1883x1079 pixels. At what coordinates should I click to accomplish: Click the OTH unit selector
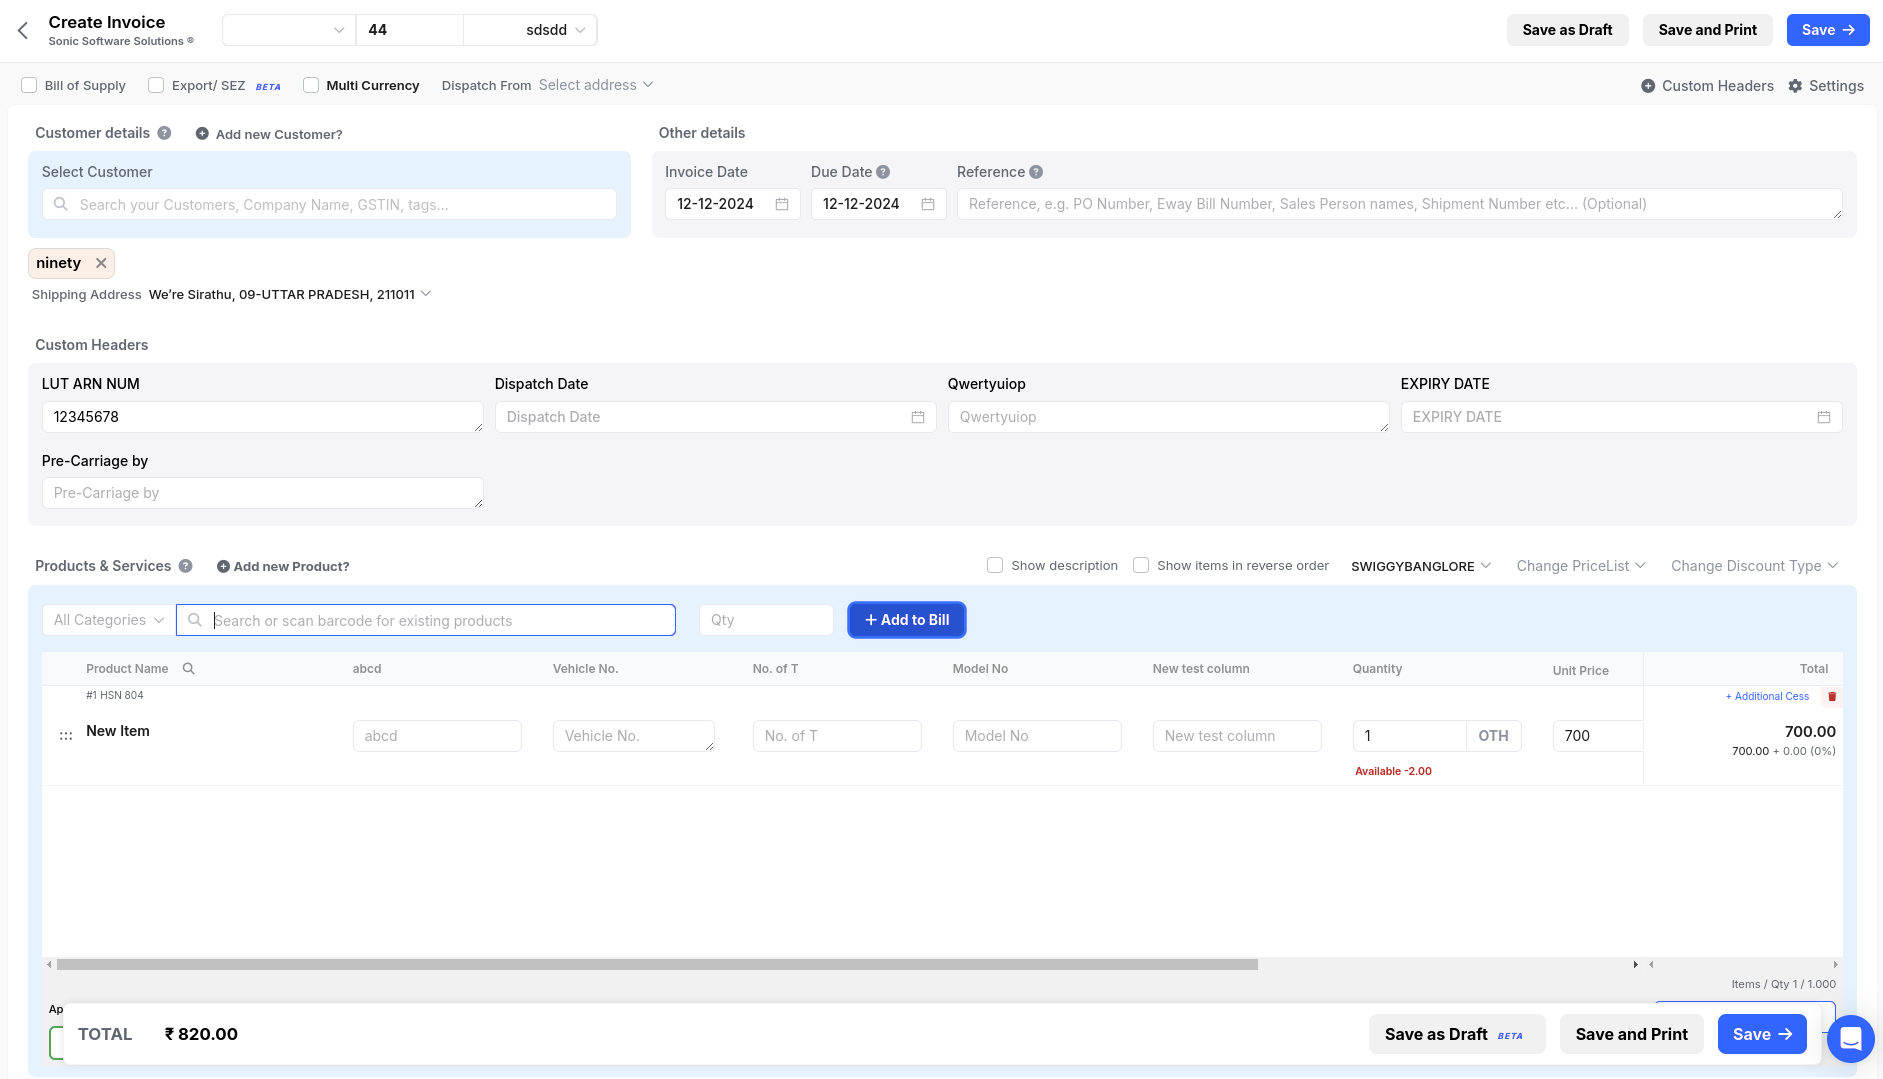[1494, 736]
